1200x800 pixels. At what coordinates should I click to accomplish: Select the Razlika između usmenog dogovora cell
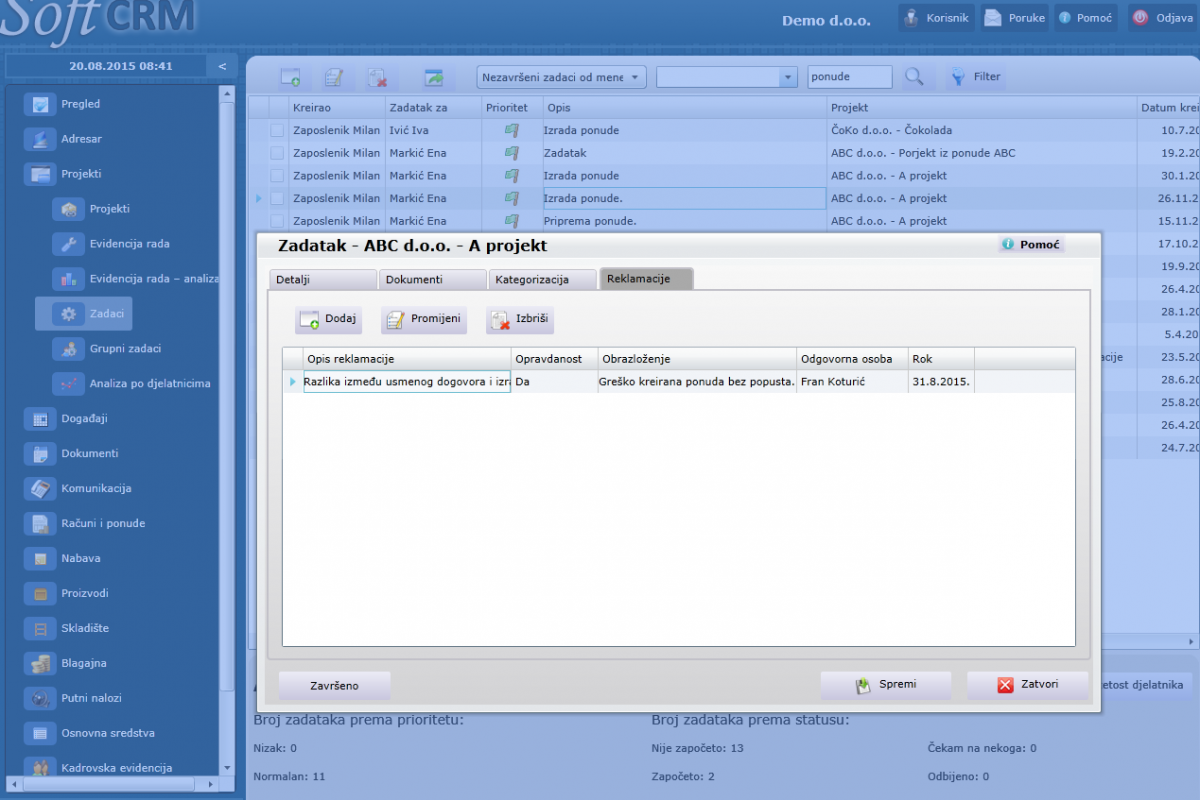(407, 381)
